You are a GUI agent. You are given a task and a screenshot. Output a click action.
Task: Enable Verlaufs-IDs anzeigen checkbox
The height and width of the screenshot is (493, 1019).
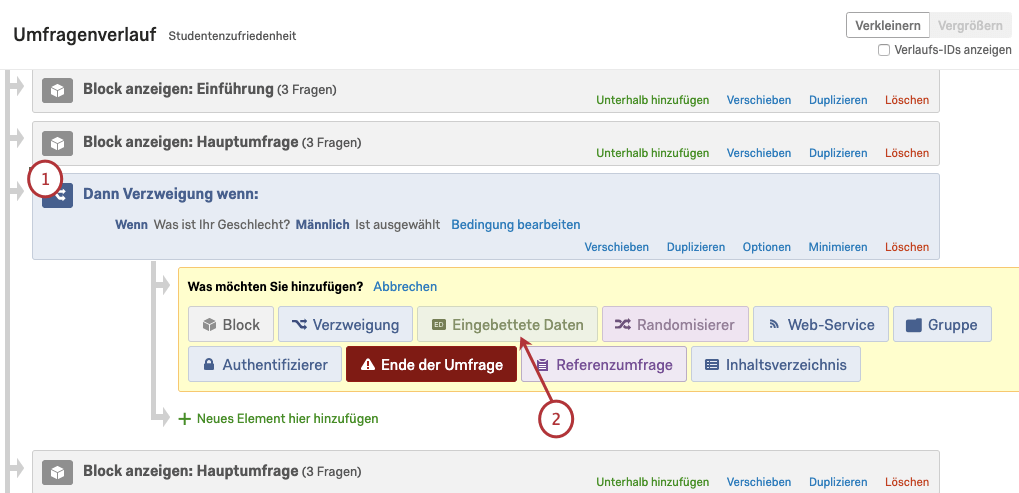(x=884, y=50)
